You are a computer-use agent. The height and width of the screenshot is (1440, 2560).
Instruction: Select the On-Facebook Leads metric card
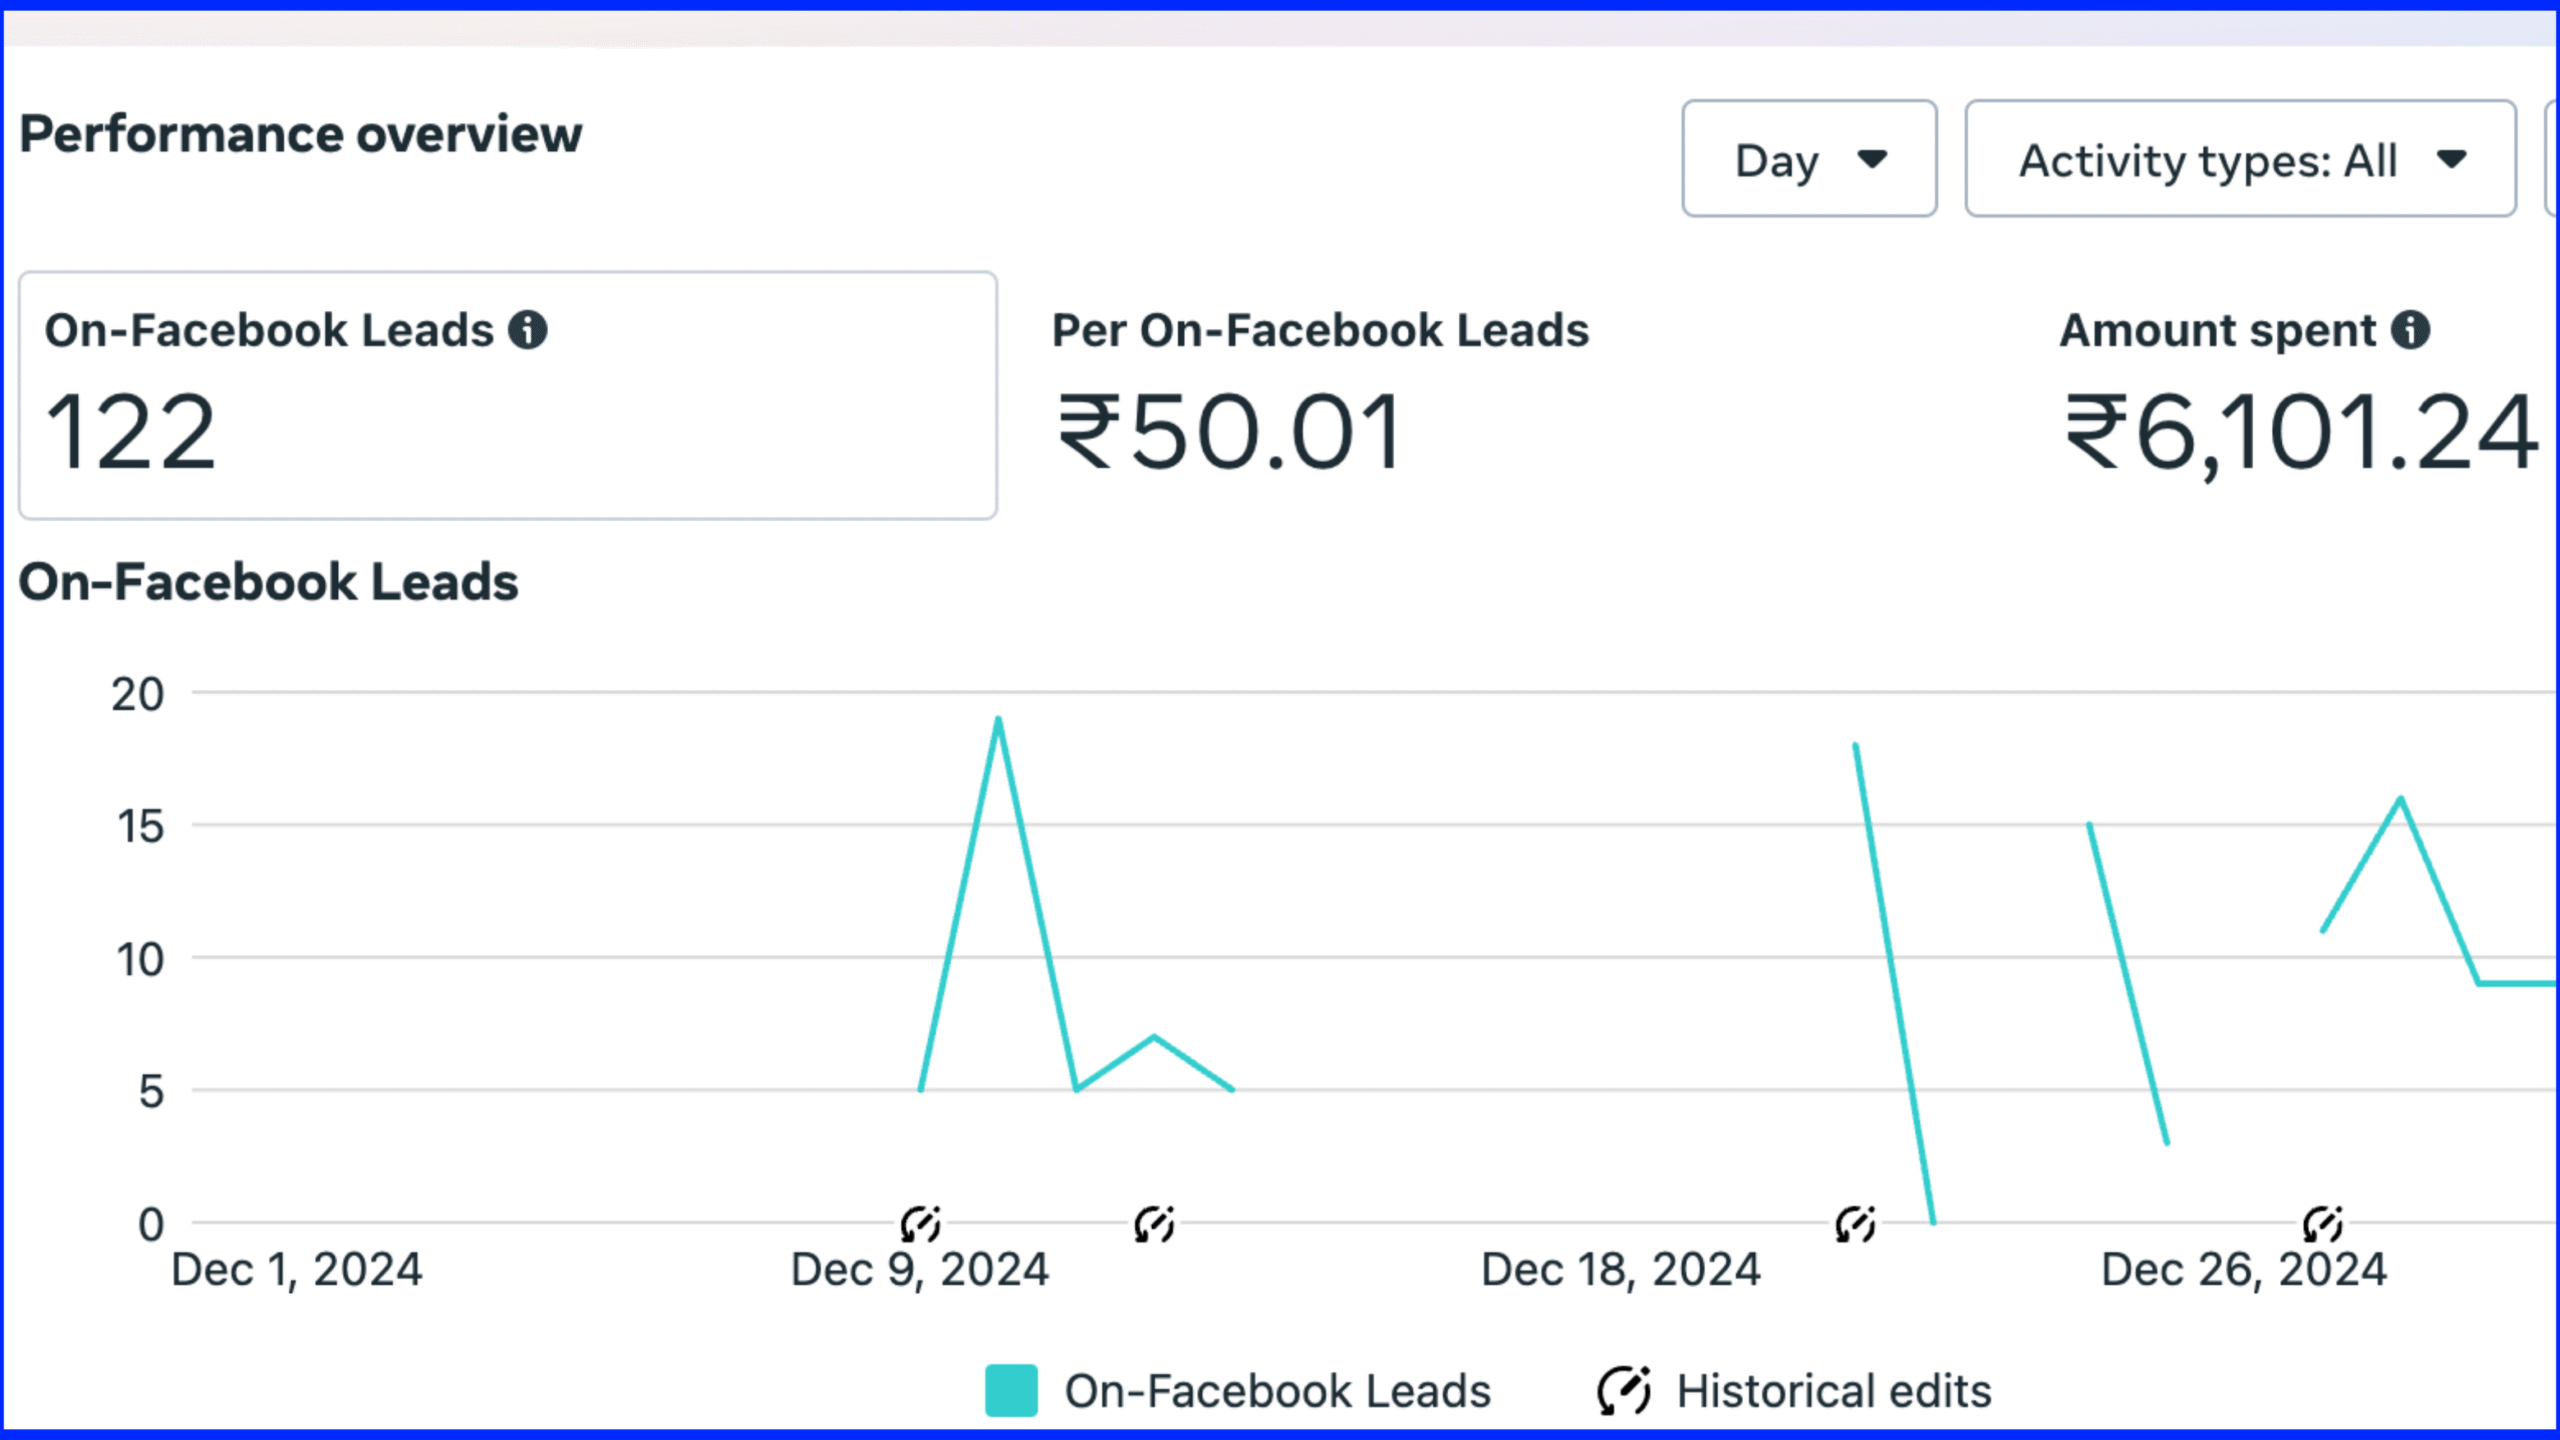(508, 395)
